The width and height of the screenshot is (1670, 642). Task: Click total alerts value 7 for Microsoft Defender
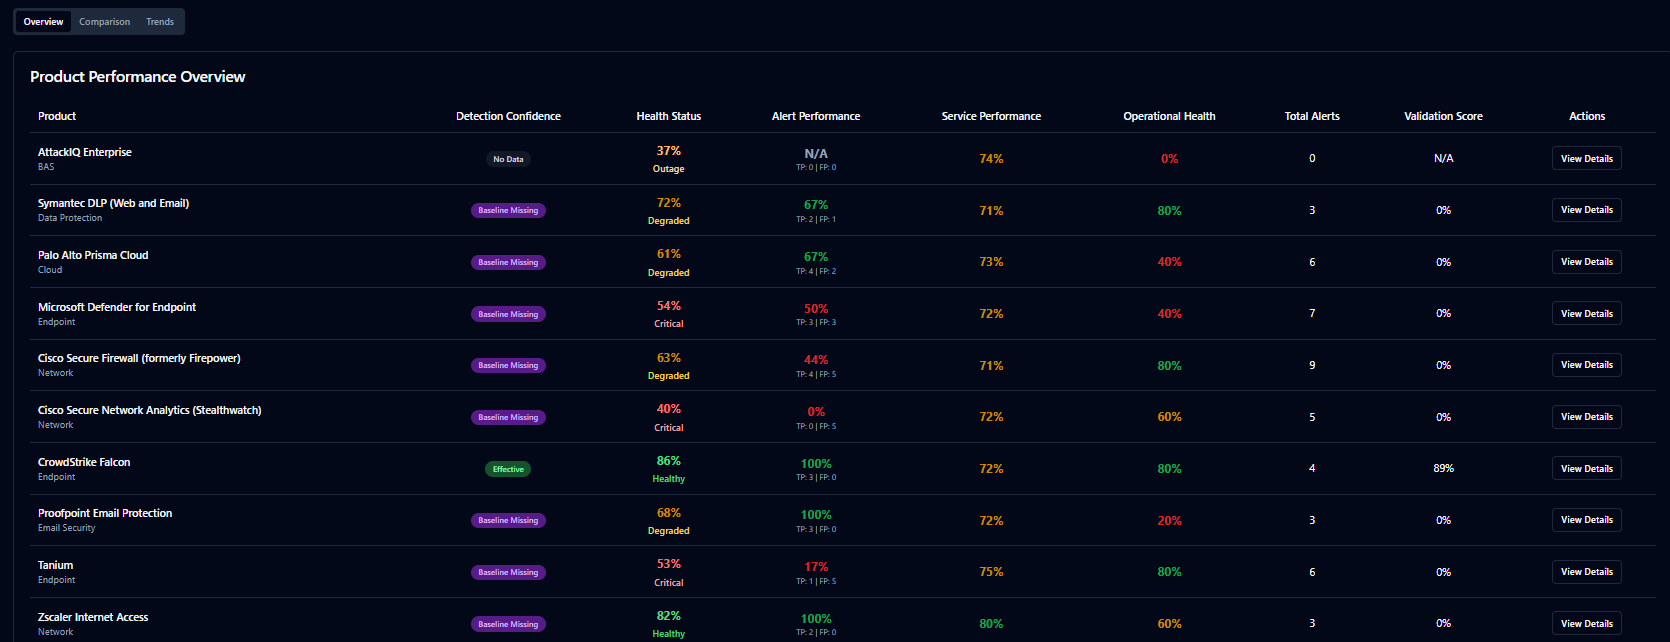pyautogui.click(x=1312, y=313)
